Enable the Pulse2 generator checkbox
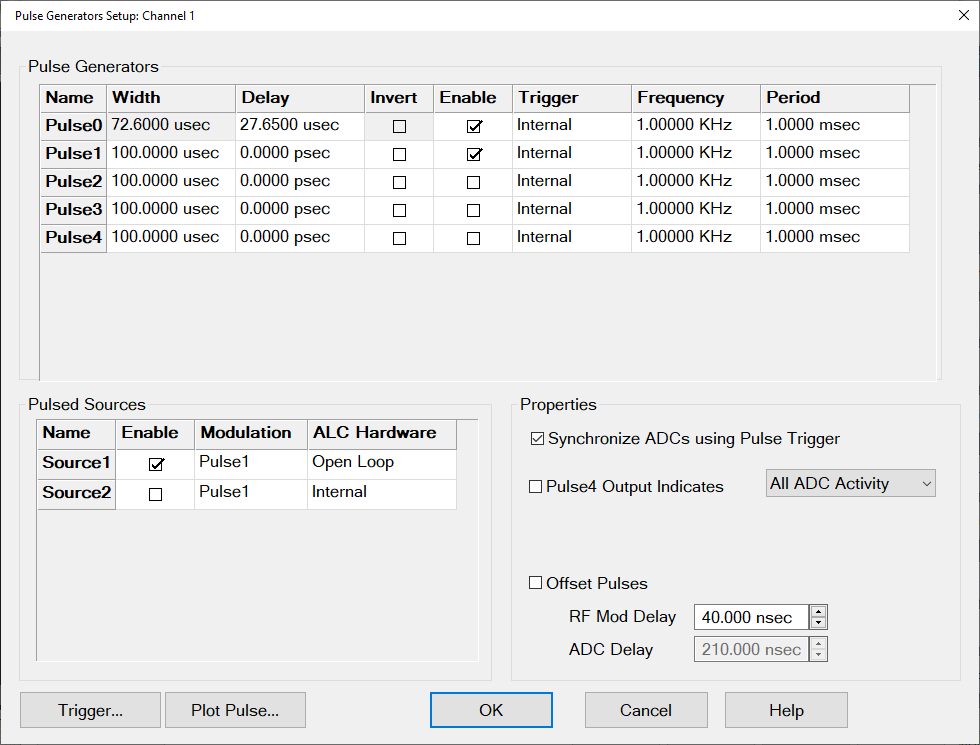Screen dimensions: 980x745 (474, 183)
